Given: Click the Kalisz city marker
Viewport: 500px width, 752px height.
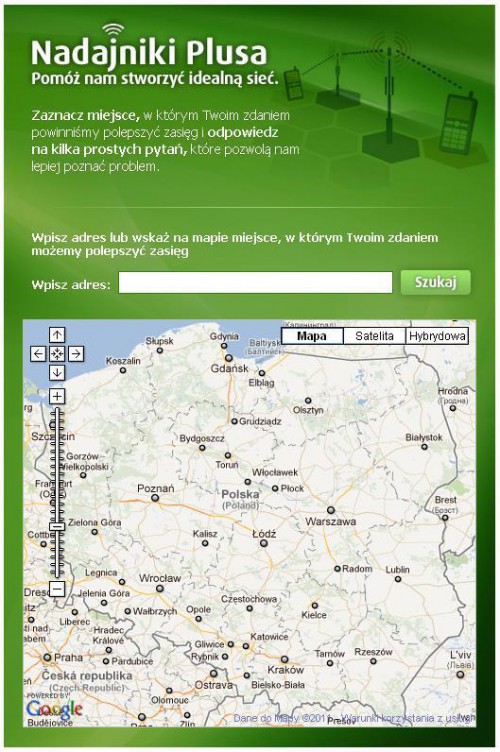Looking at the screenshot, I should coord(205,543).
